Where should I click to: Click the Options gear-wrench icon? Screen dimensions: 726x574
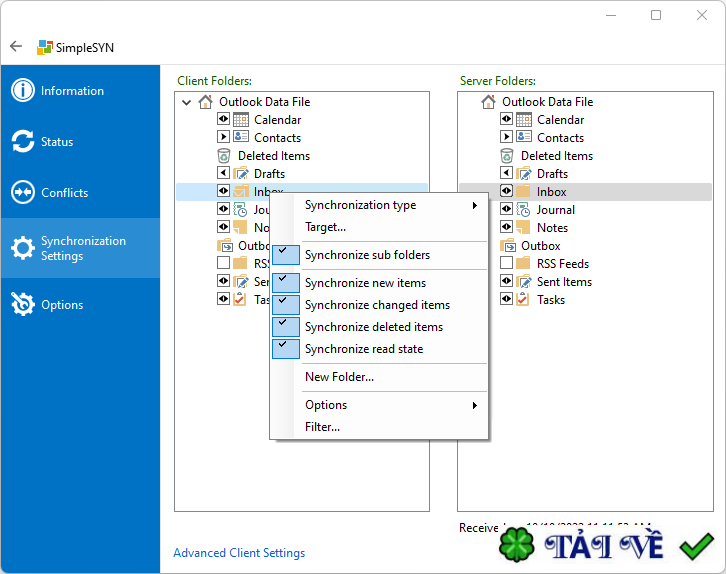tap(23, 304)
